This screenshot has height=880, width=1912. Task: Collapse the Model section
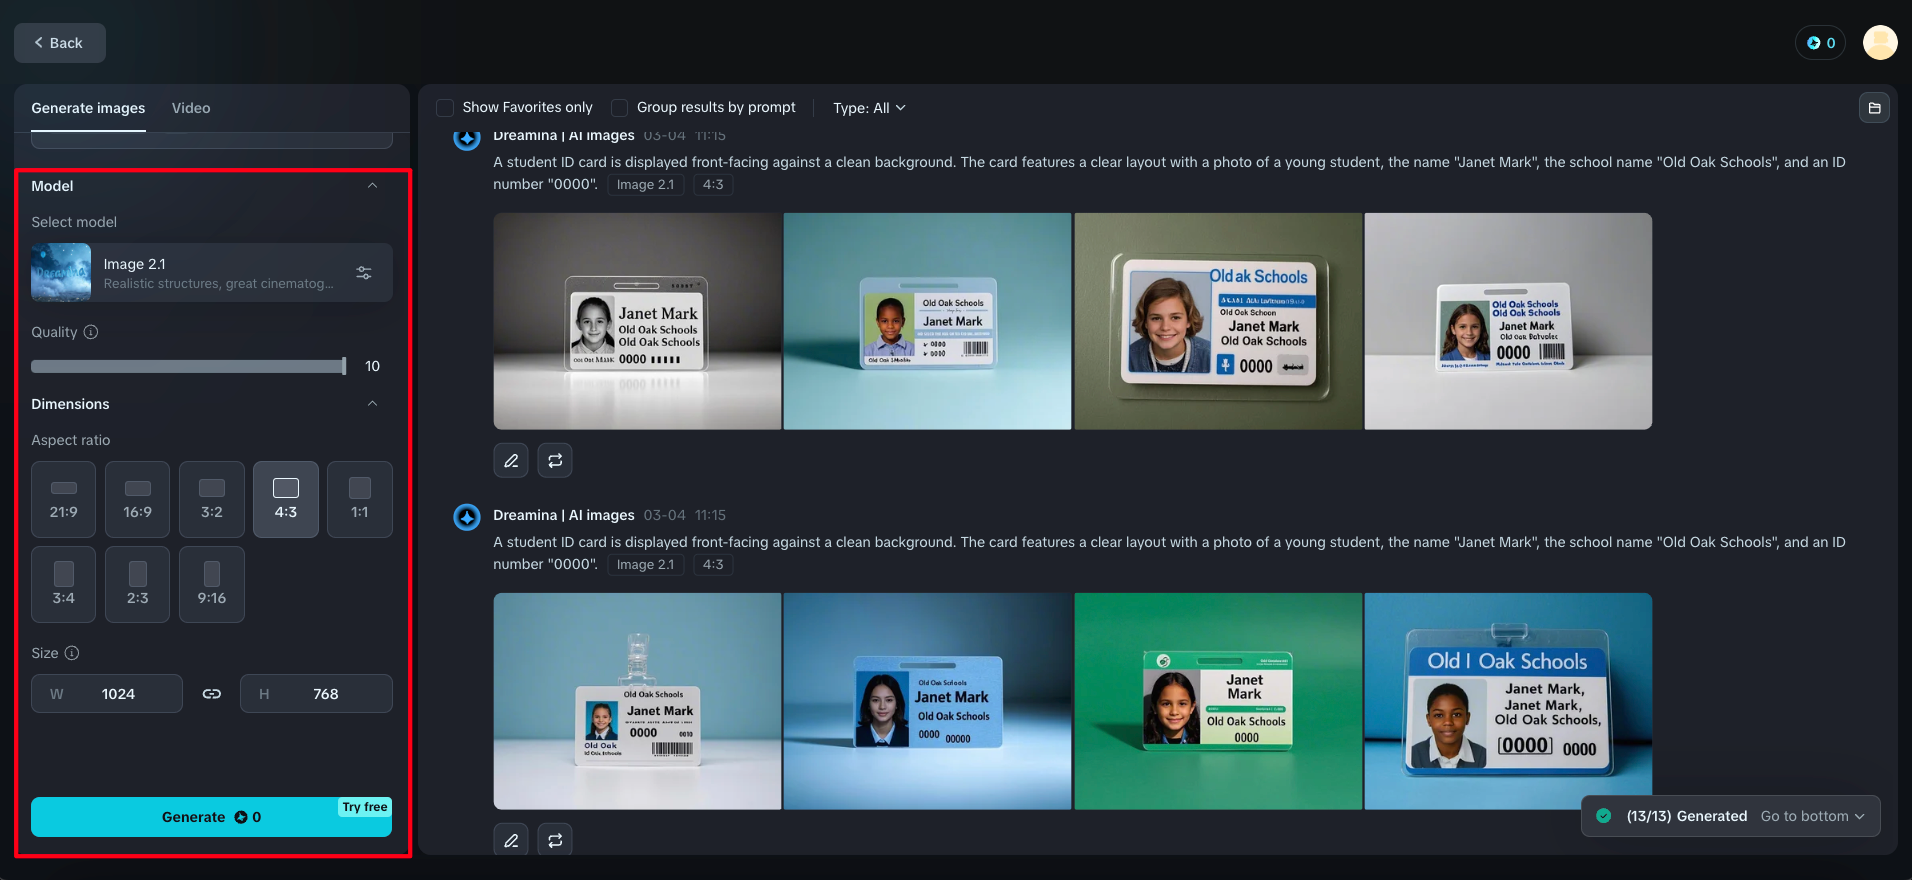372,186
